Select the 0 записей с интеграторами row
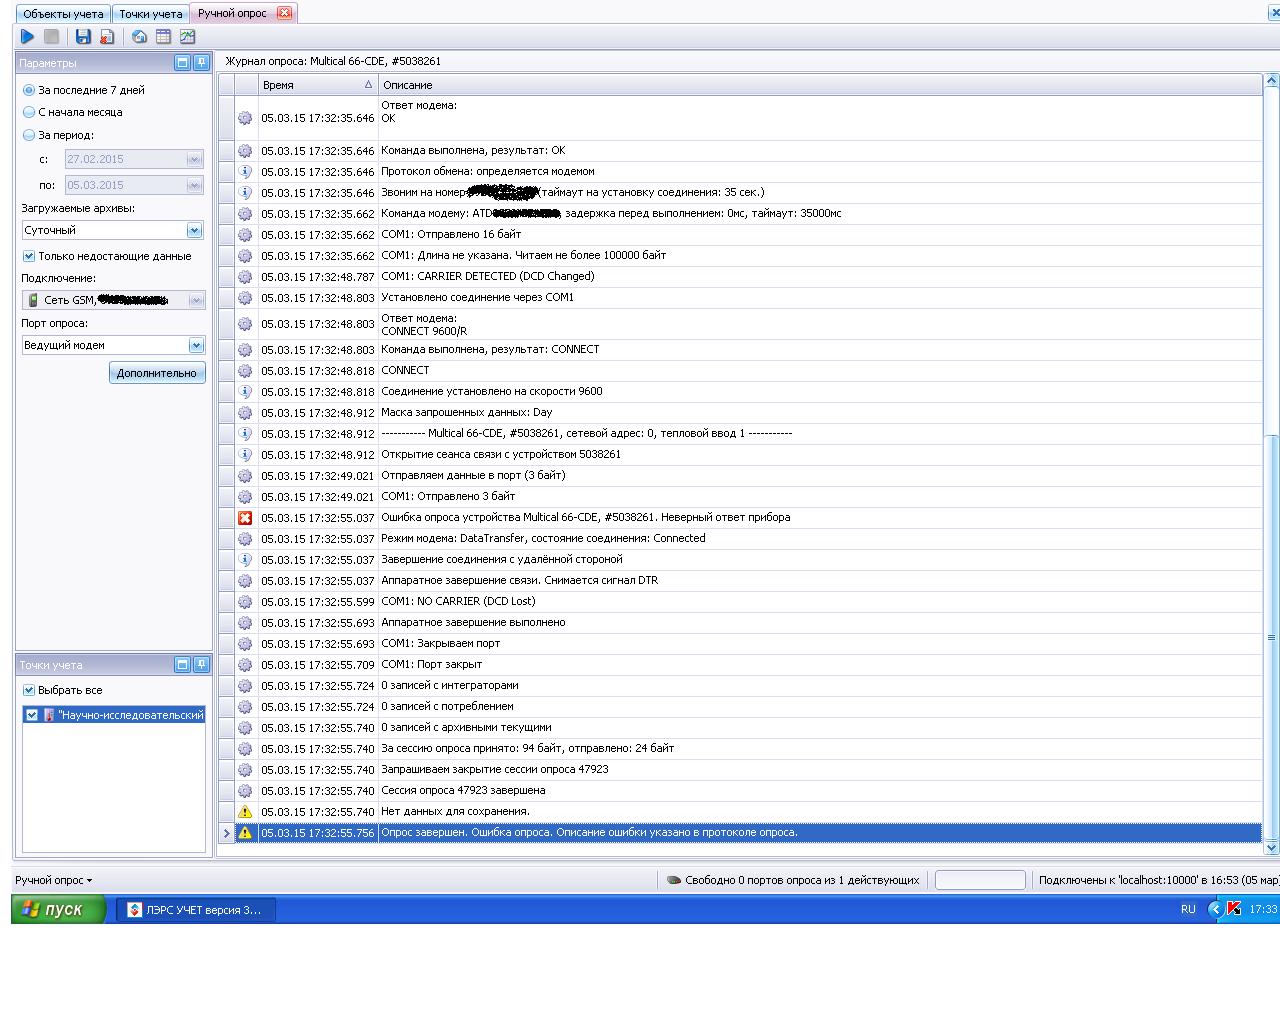 (740, 685)
